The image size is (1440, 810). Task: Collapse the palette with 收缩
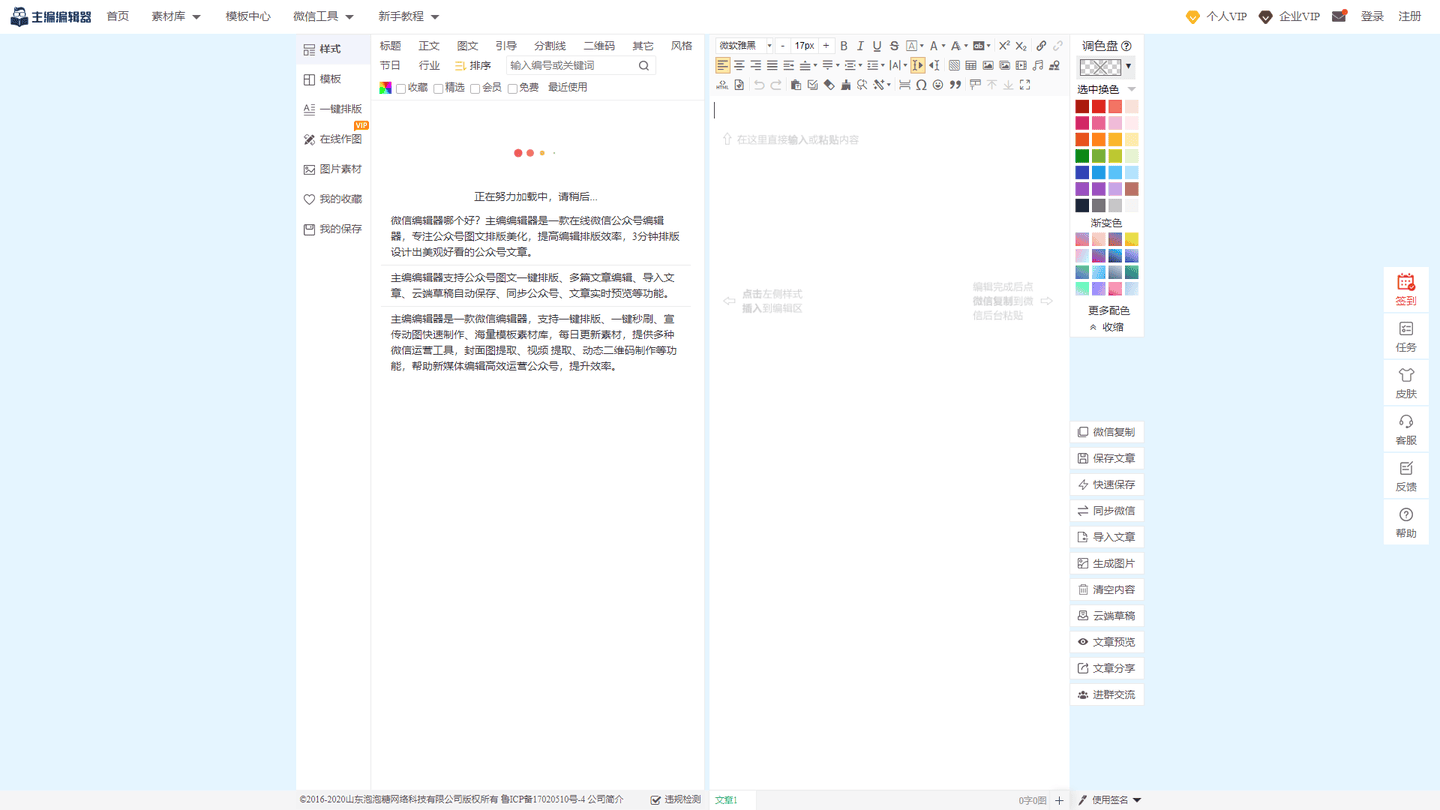coord(1106,327)
